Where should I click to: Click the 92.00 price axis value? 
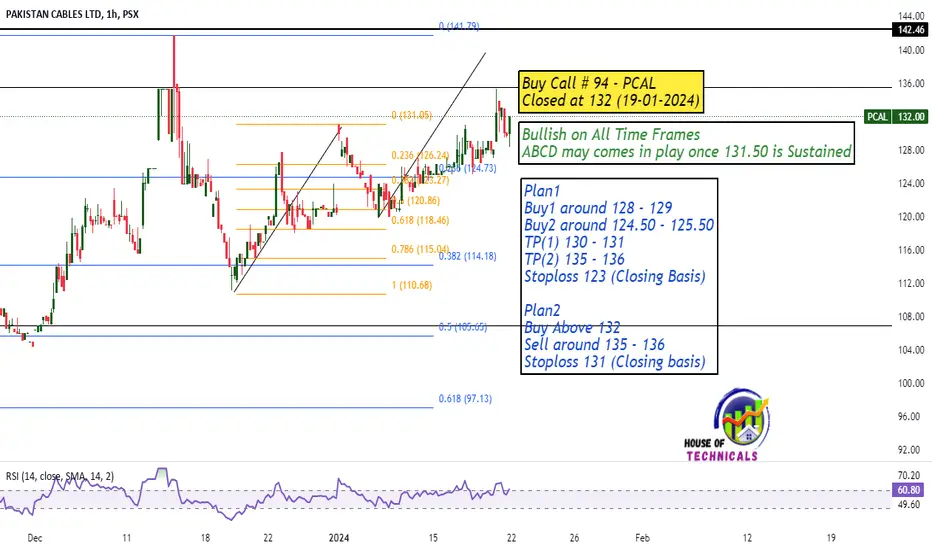[x=911, y=450]
